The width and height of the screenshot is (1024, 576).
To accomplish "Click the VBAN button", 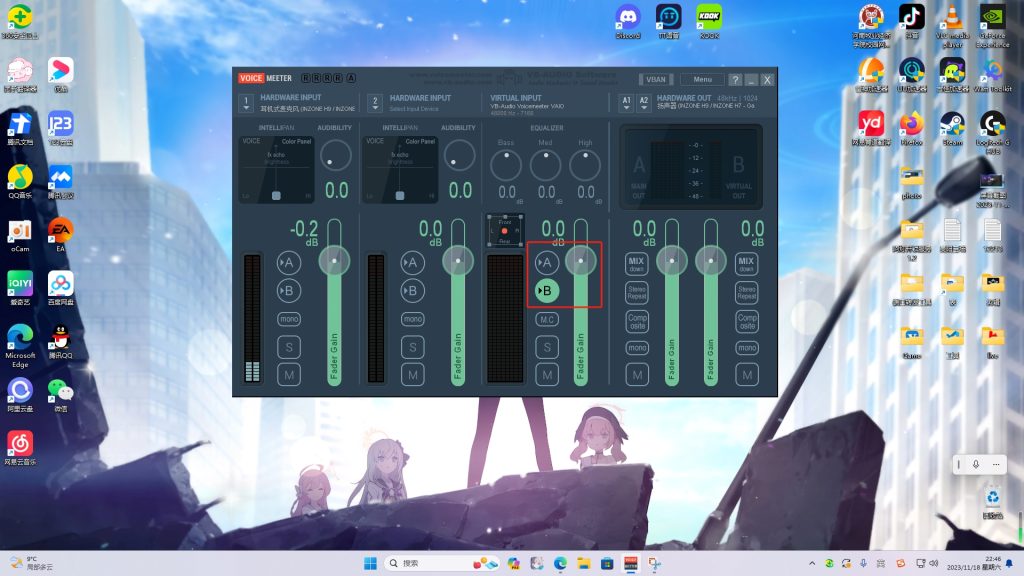I will 656,80.
